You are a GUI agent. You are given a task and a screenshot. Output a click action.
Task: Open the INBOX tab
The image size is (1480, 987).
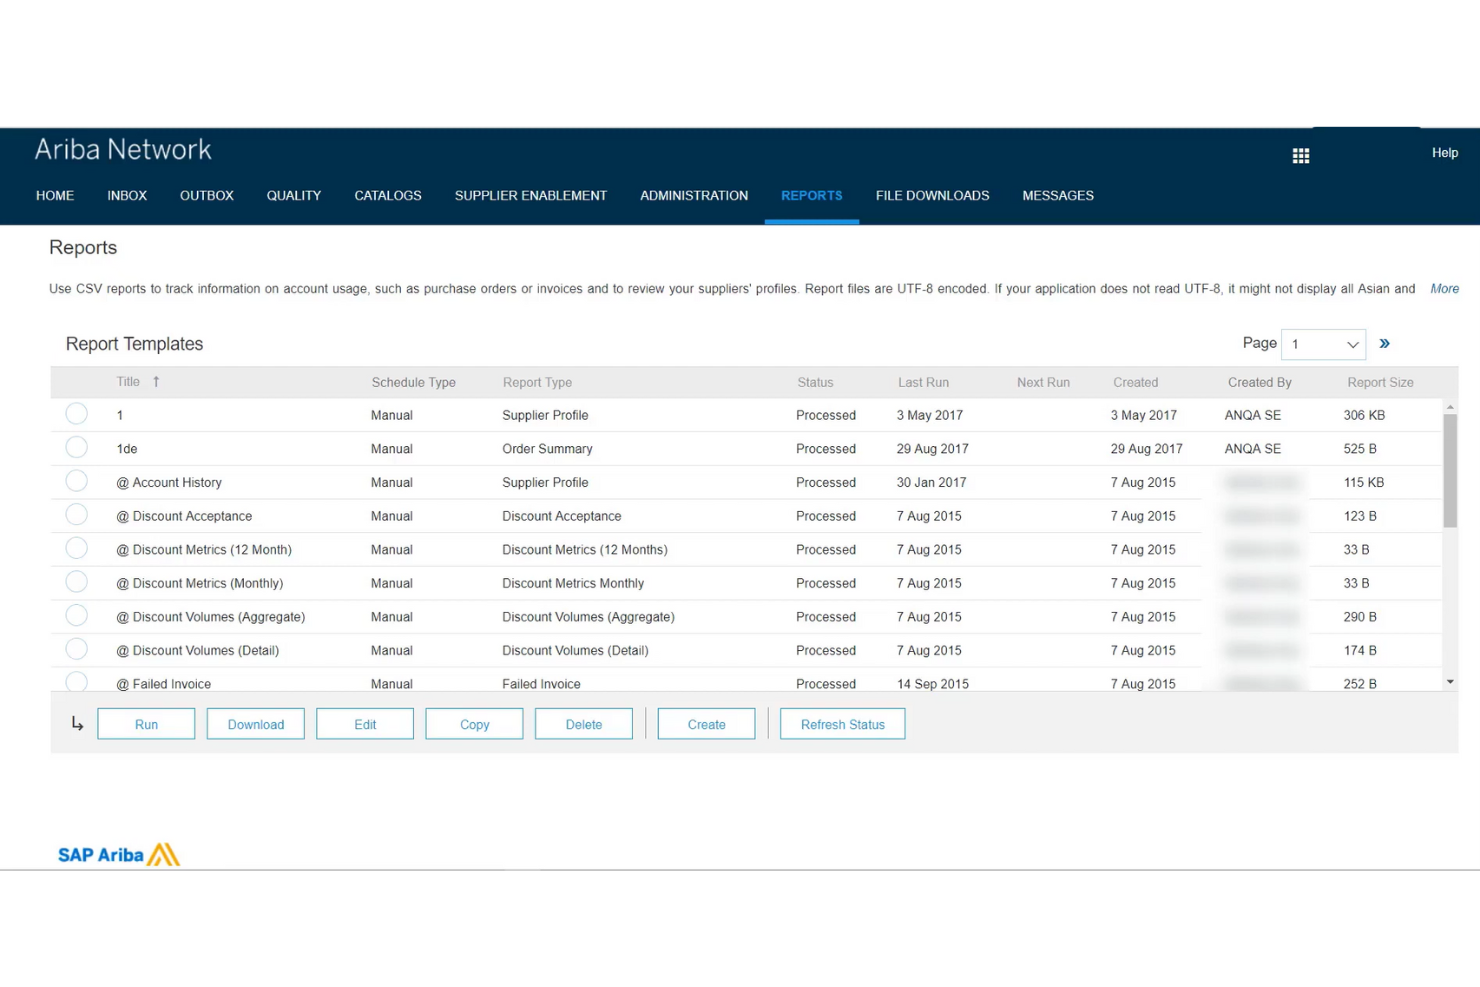click(127, 196)
